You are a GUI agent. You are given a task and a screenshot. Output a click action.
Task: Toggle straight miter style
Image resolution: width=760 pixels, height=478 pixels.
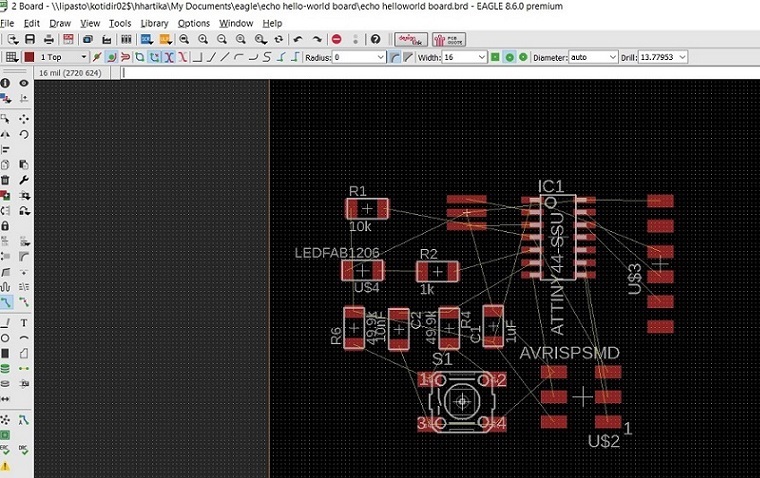click(408, 57)
